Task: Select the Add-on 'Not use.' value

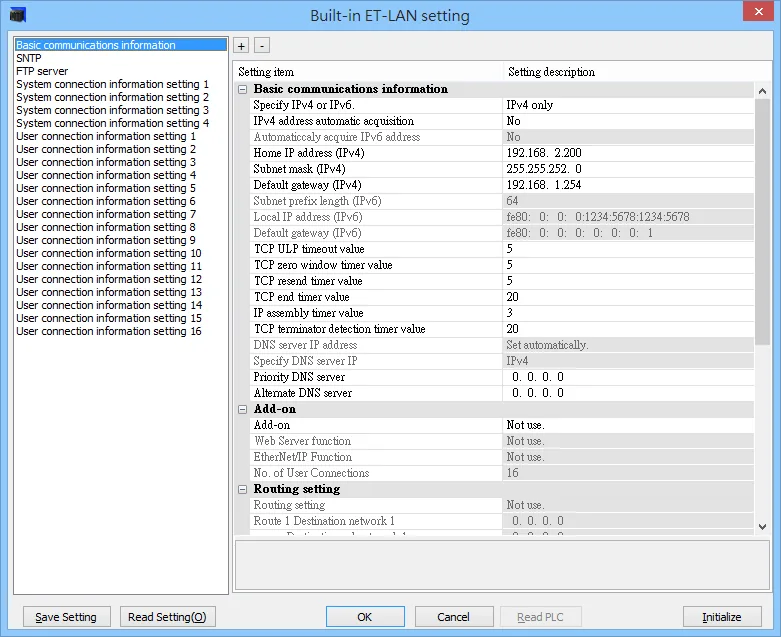Action: click(x=628, y=425)
